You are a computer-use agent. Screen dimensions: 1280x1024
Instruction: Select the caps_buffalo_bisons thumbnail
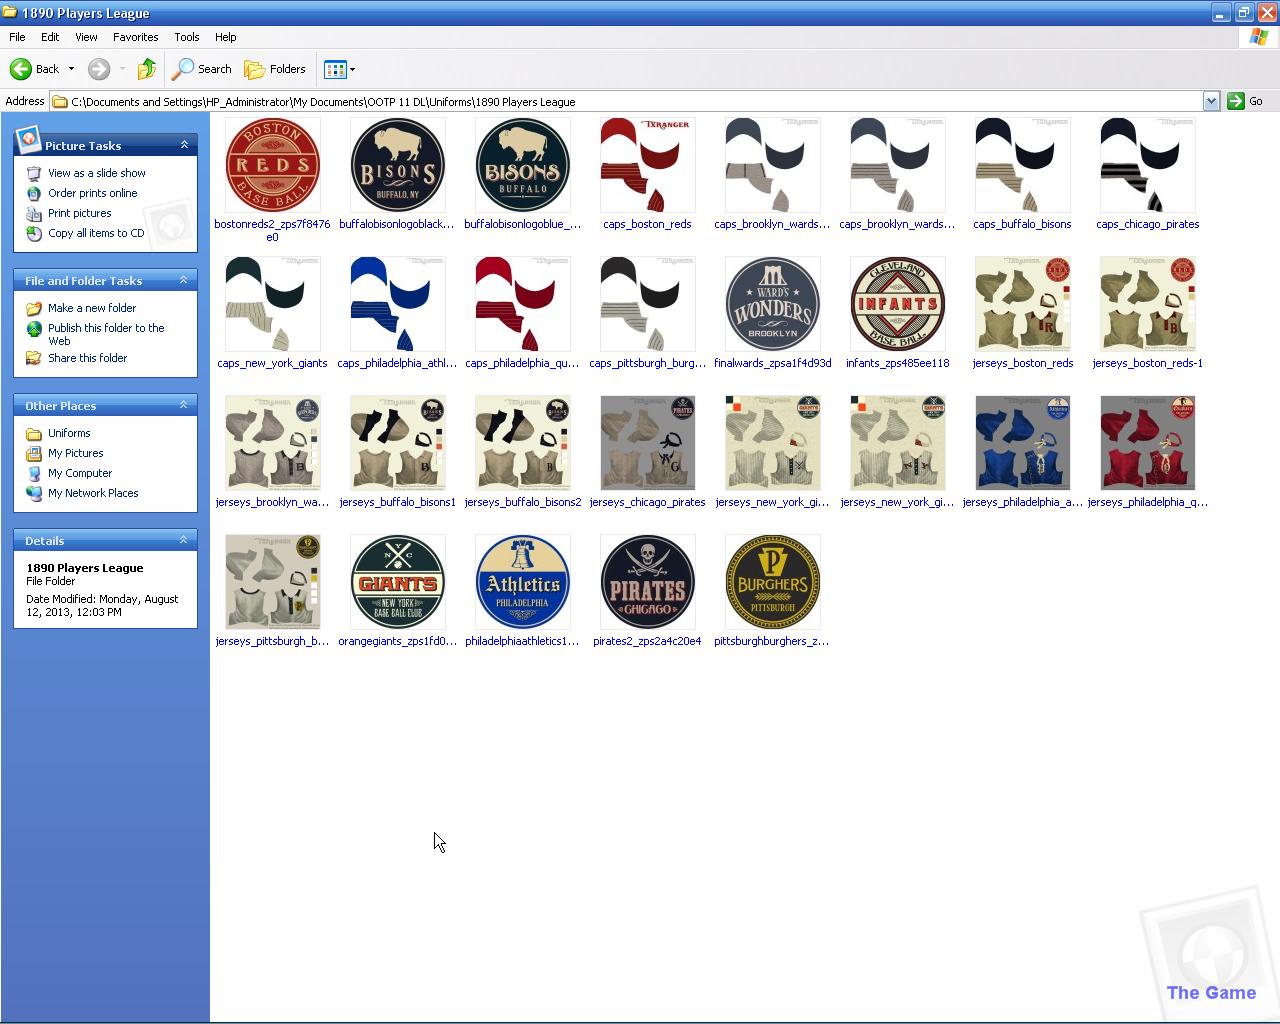click(1023, 165)
